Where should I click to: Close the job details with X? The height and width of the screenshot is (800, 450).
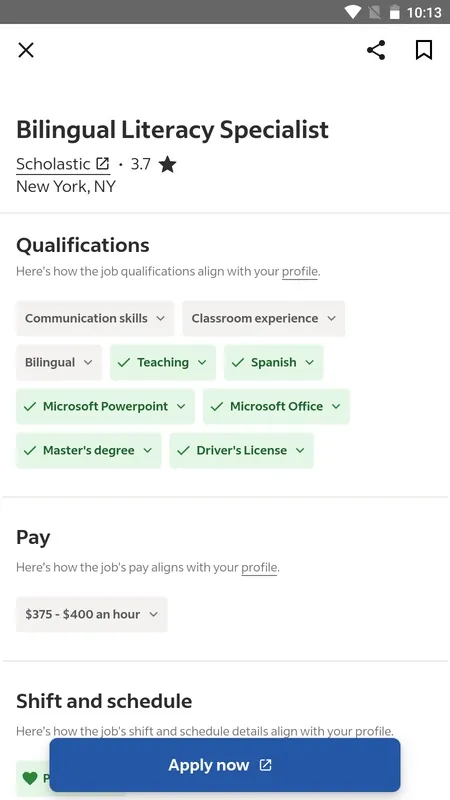(26, 50)
